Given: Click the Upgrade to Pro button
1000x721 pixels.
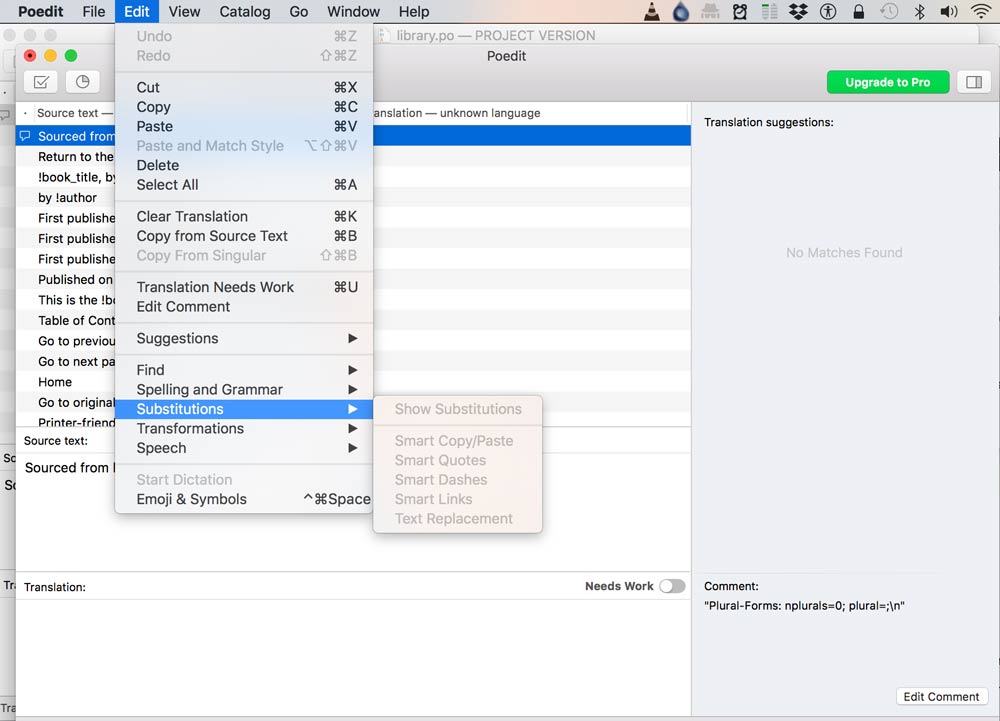Looking at the screenshot, I should (x=888, y=82).
